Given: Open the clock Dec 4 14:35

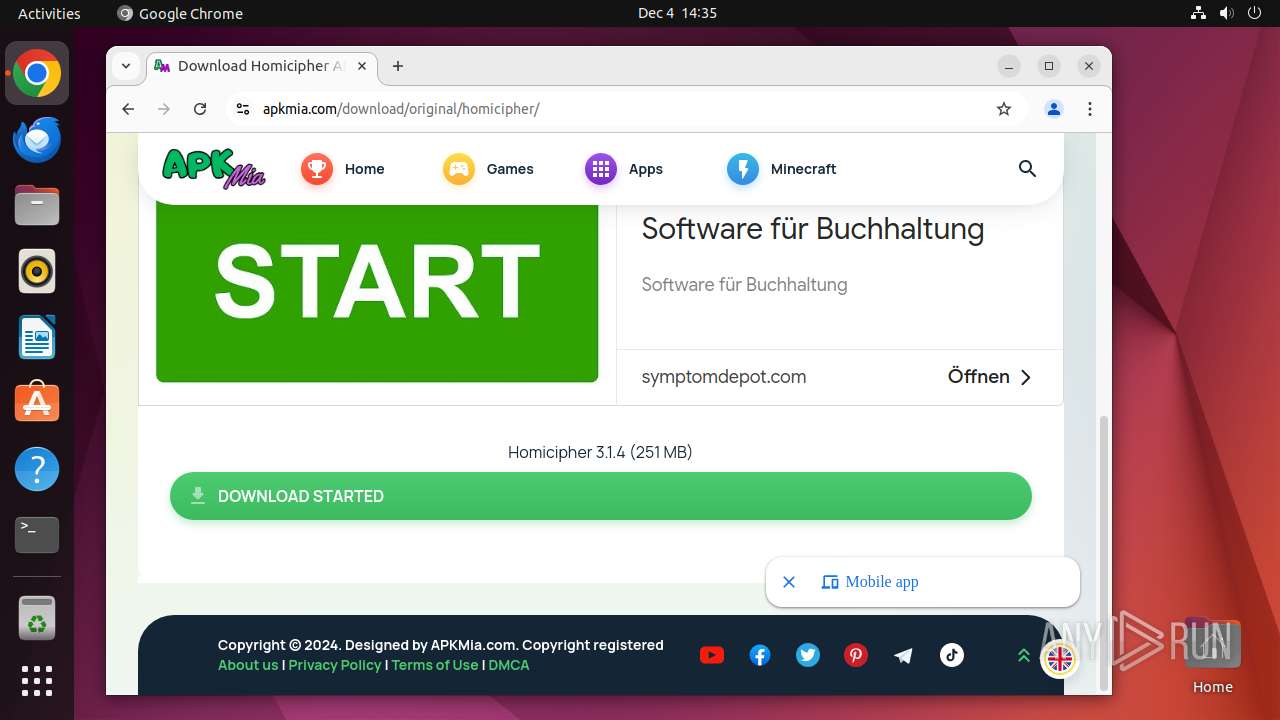Looking at the screenshot, I should 677,13.
